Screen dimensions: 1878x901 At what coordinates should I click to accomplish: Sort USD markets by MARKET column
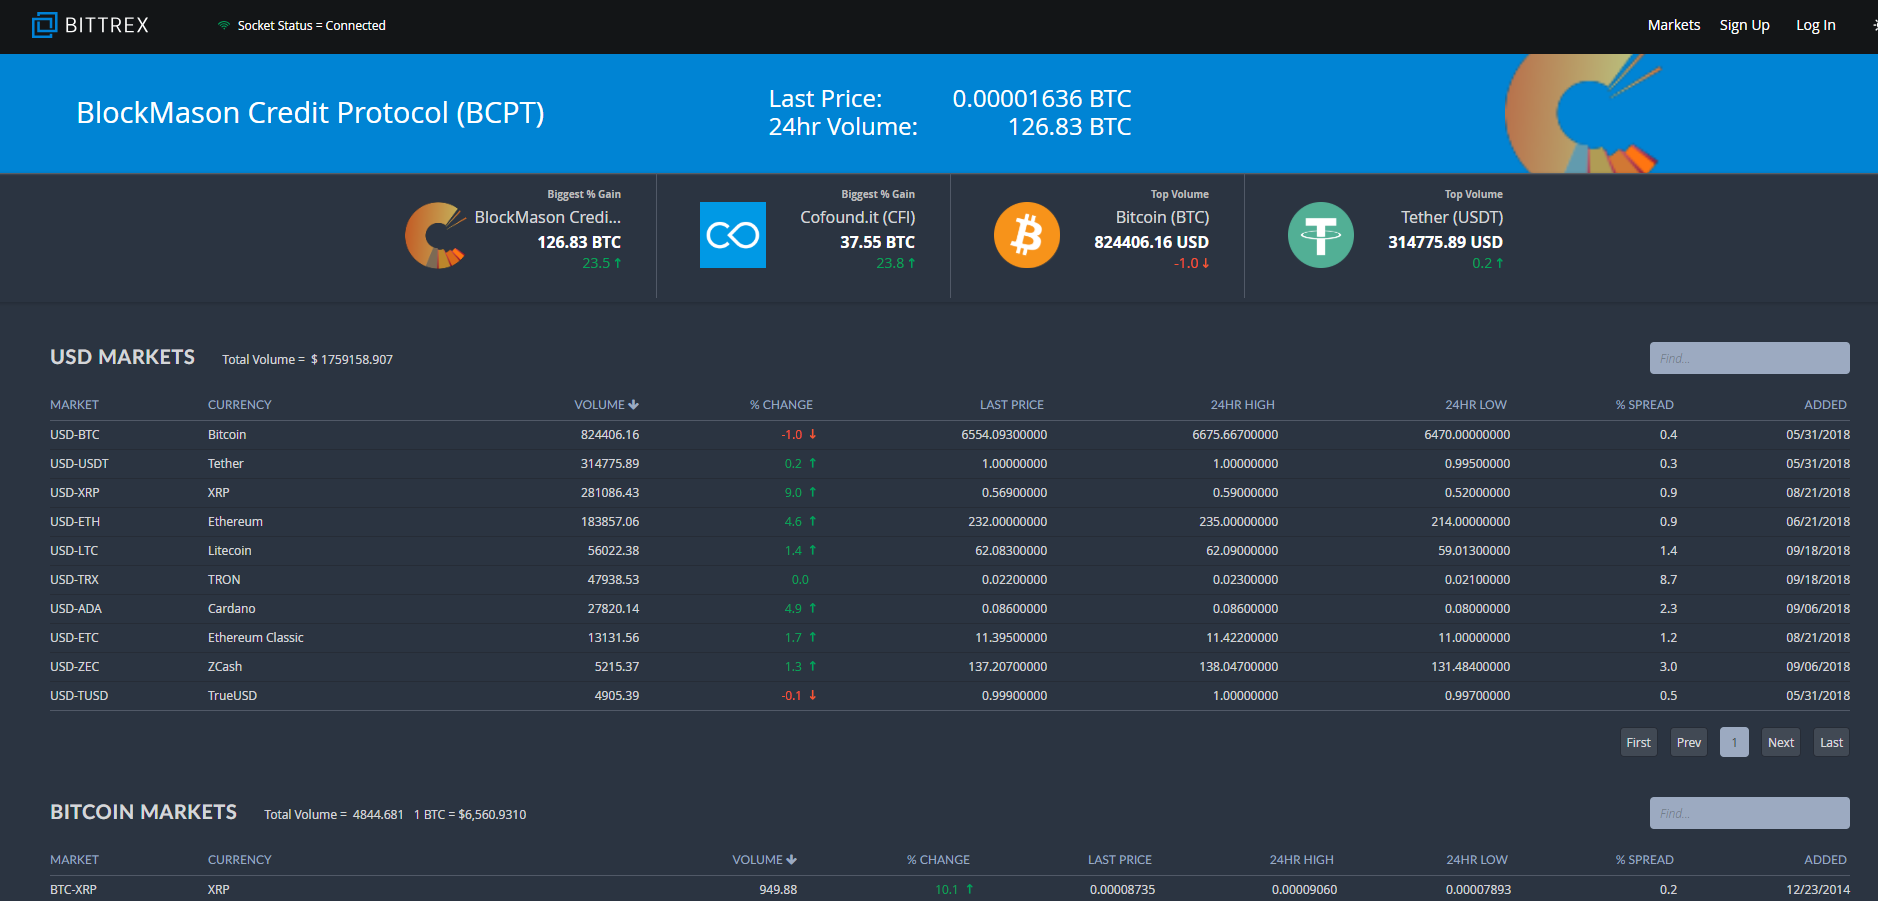[x=75, y=405]
